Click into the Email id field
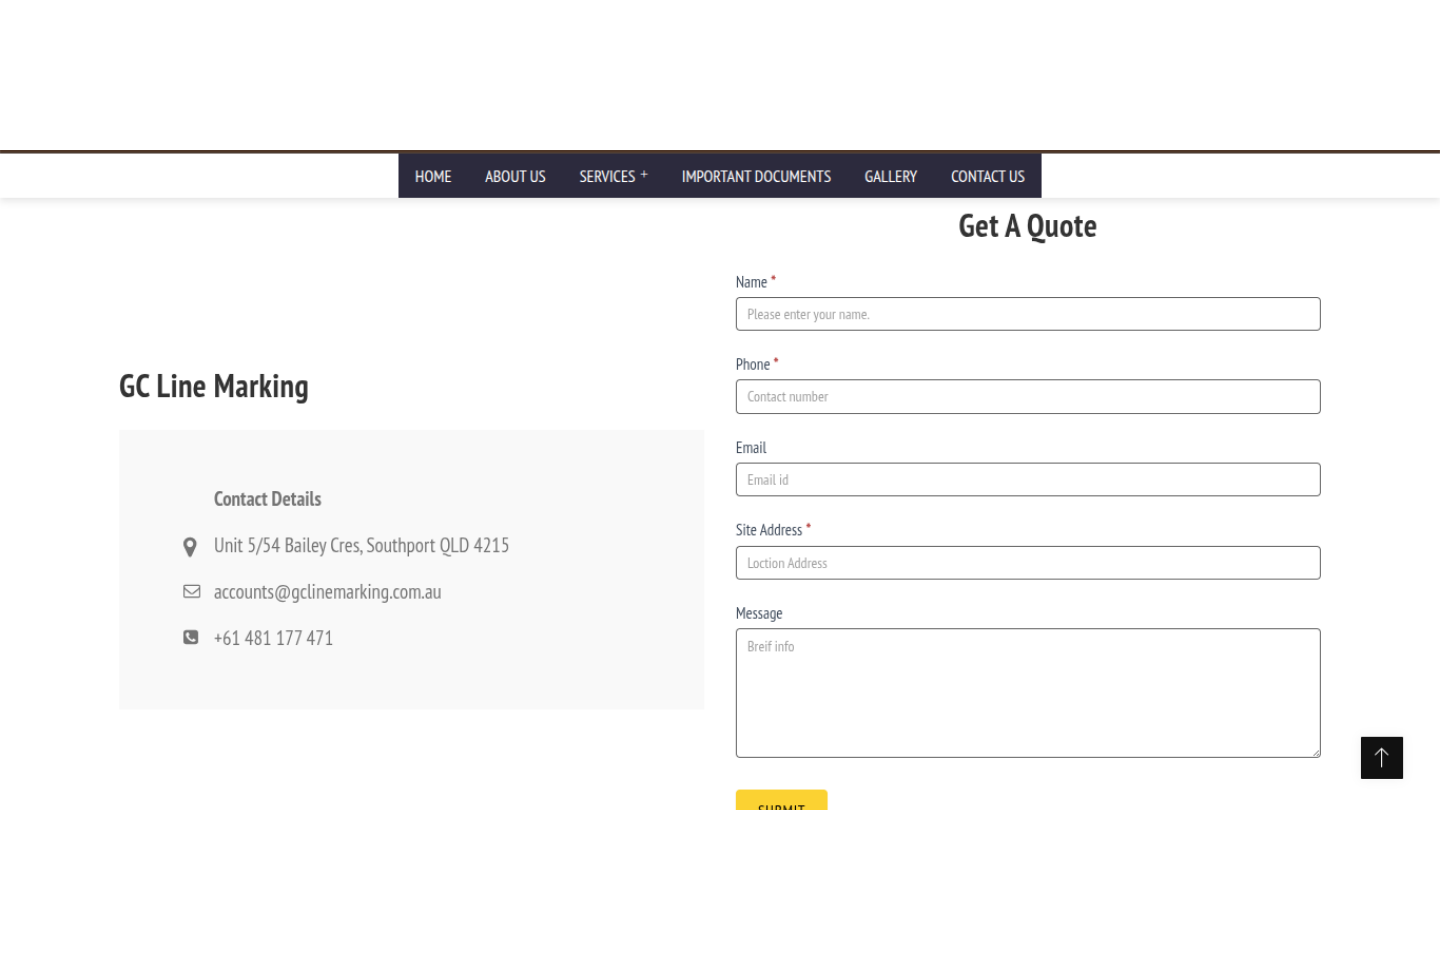The width and height of the screenshot is (1440, 960). [1028, 480]
